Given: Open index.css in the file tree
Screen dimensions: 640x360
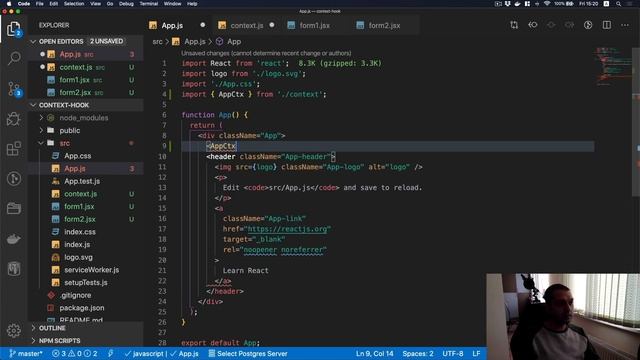Looking at the screenshot, I should point(80,232).
